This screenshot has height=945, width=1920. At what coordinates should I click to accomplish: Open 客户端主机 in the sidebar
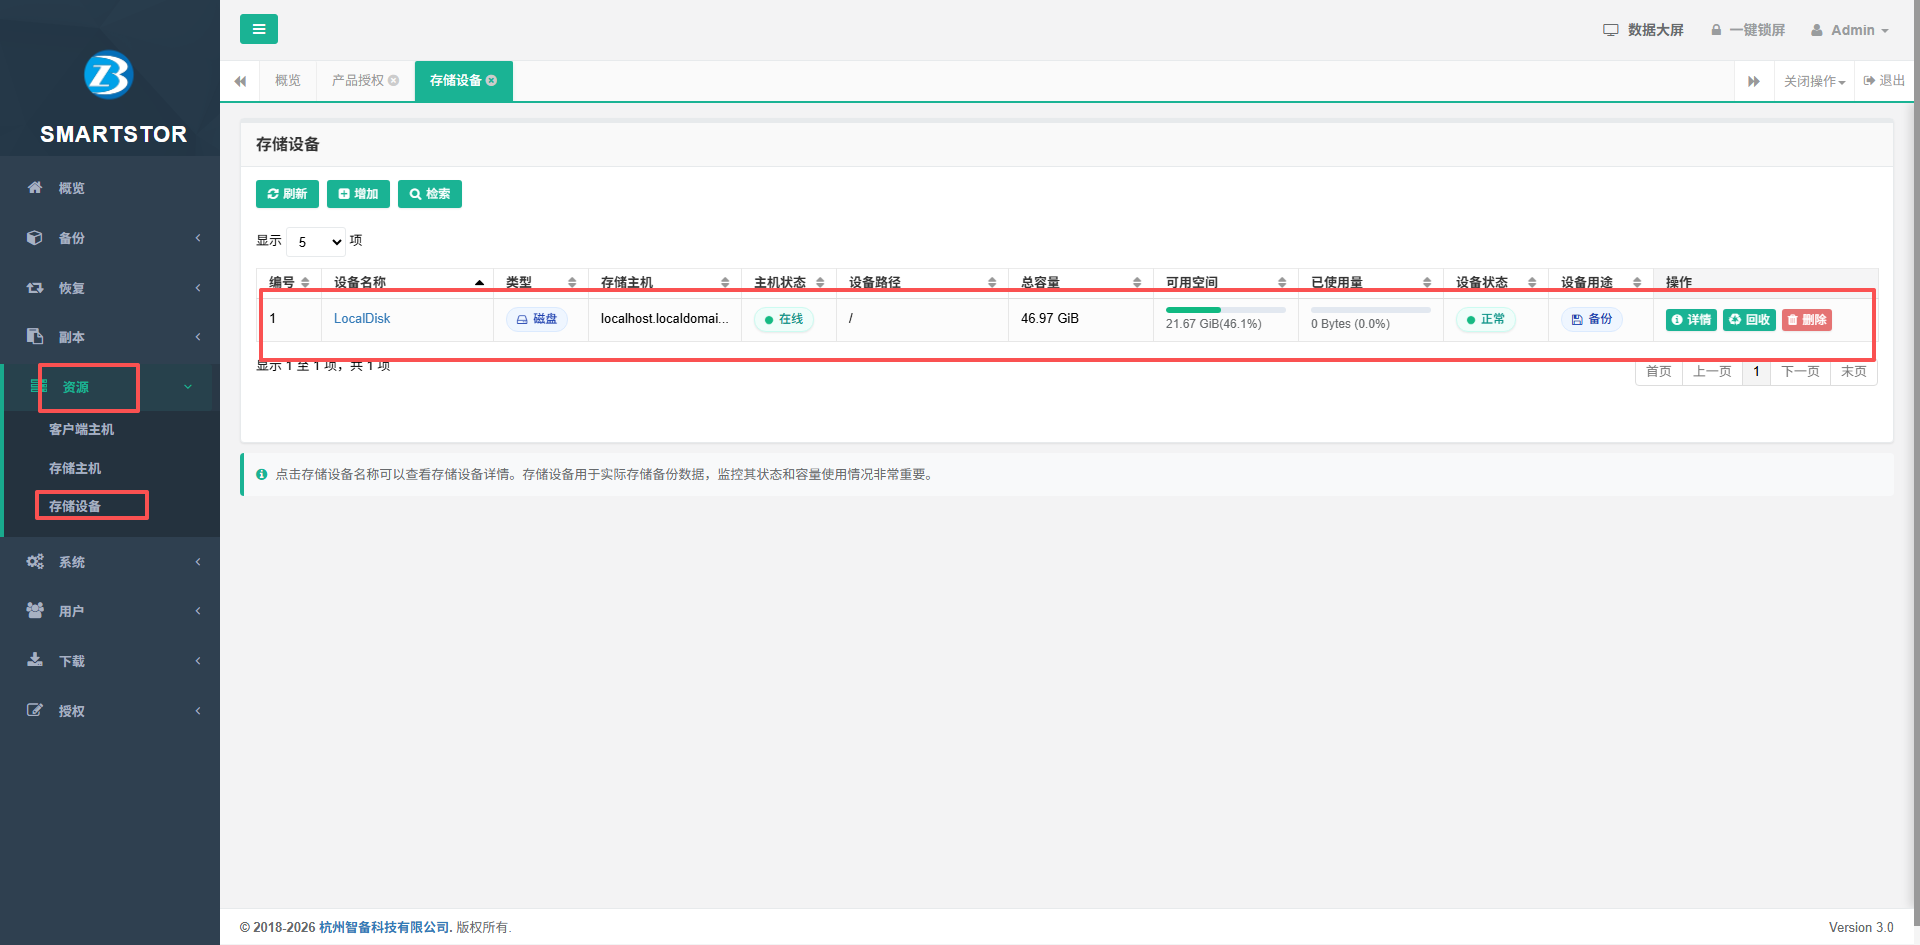[82, 429]
